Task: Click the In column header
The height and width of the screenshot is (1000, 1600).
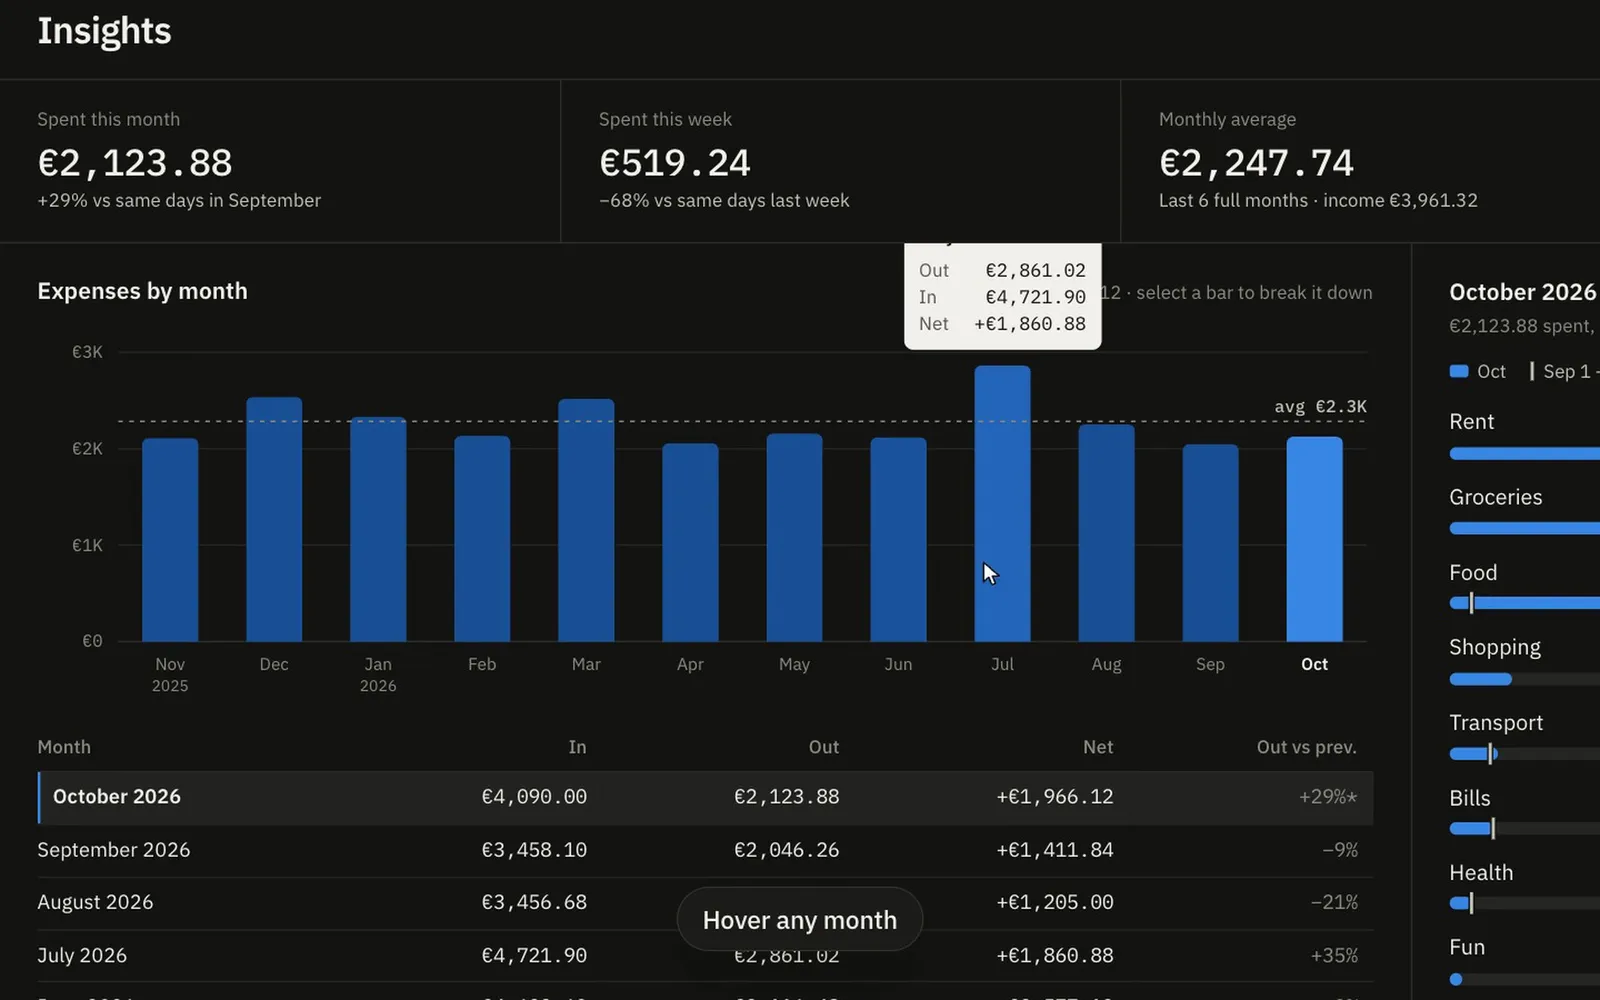Action: point(577,747)
